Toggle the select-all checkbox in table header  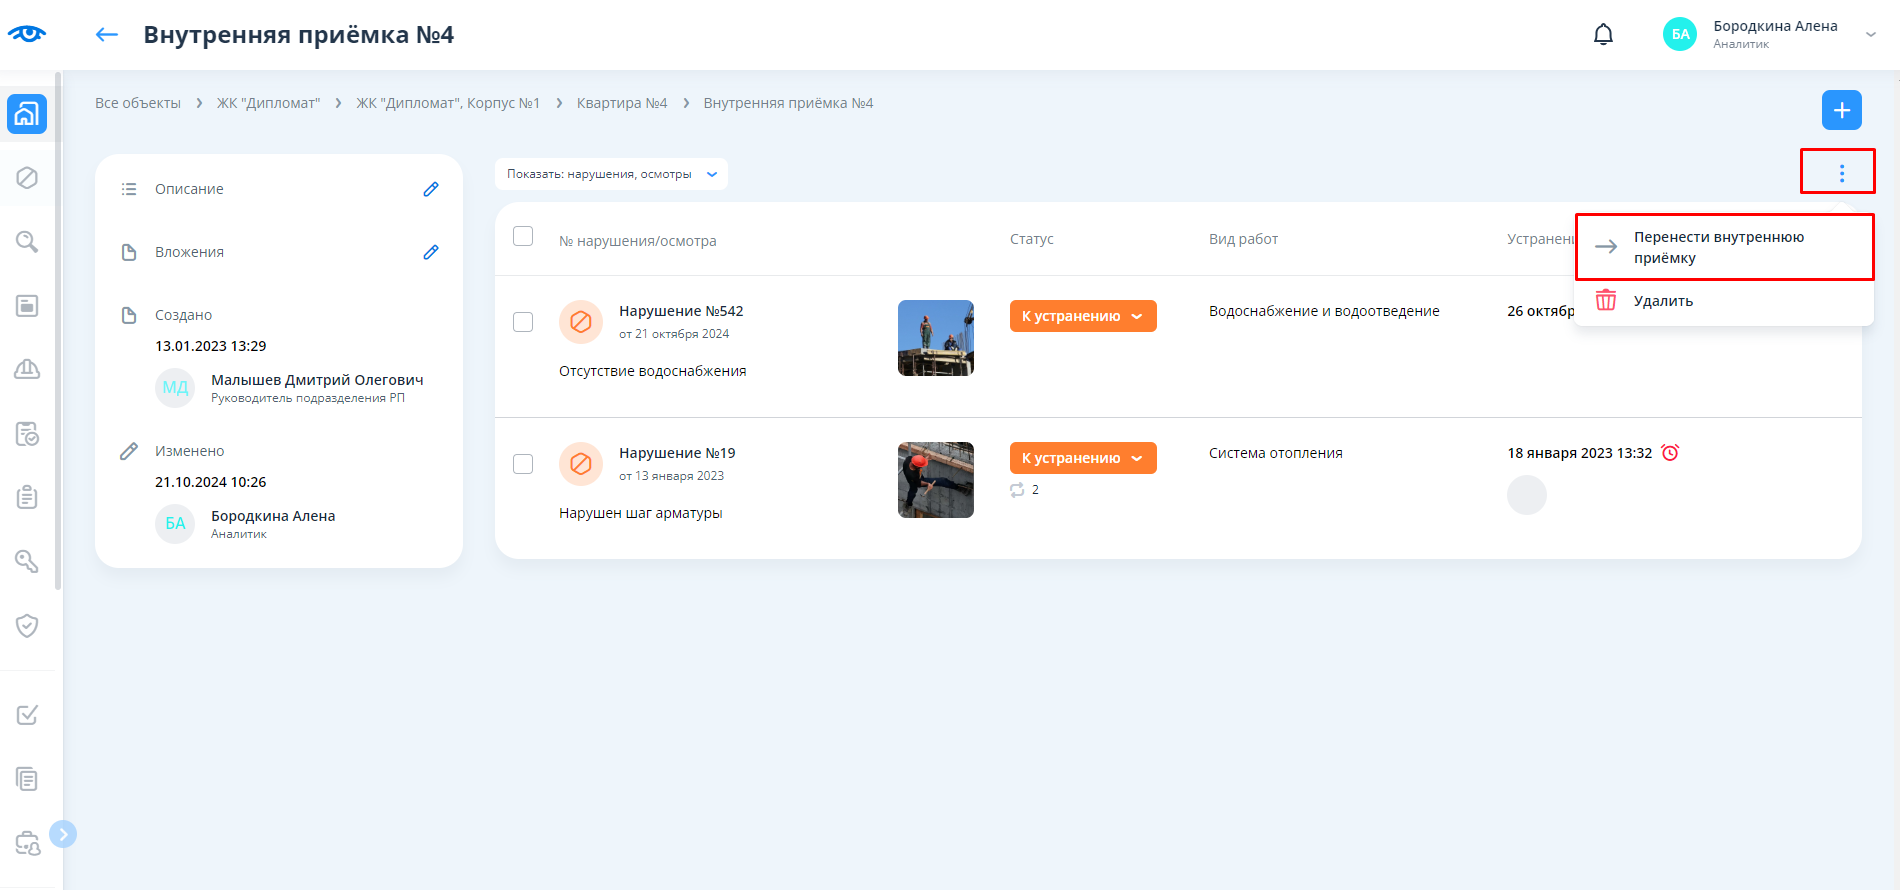[x=523, y=237]
